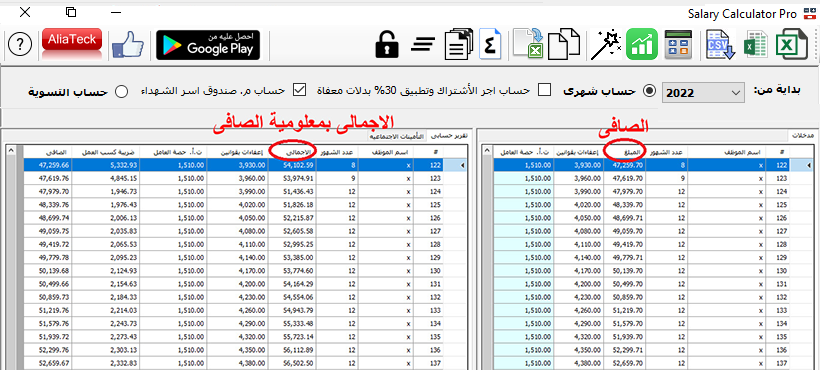Click the total cell 56,502.50
Screen dimensions: 820x370
(x=292, y=363)
